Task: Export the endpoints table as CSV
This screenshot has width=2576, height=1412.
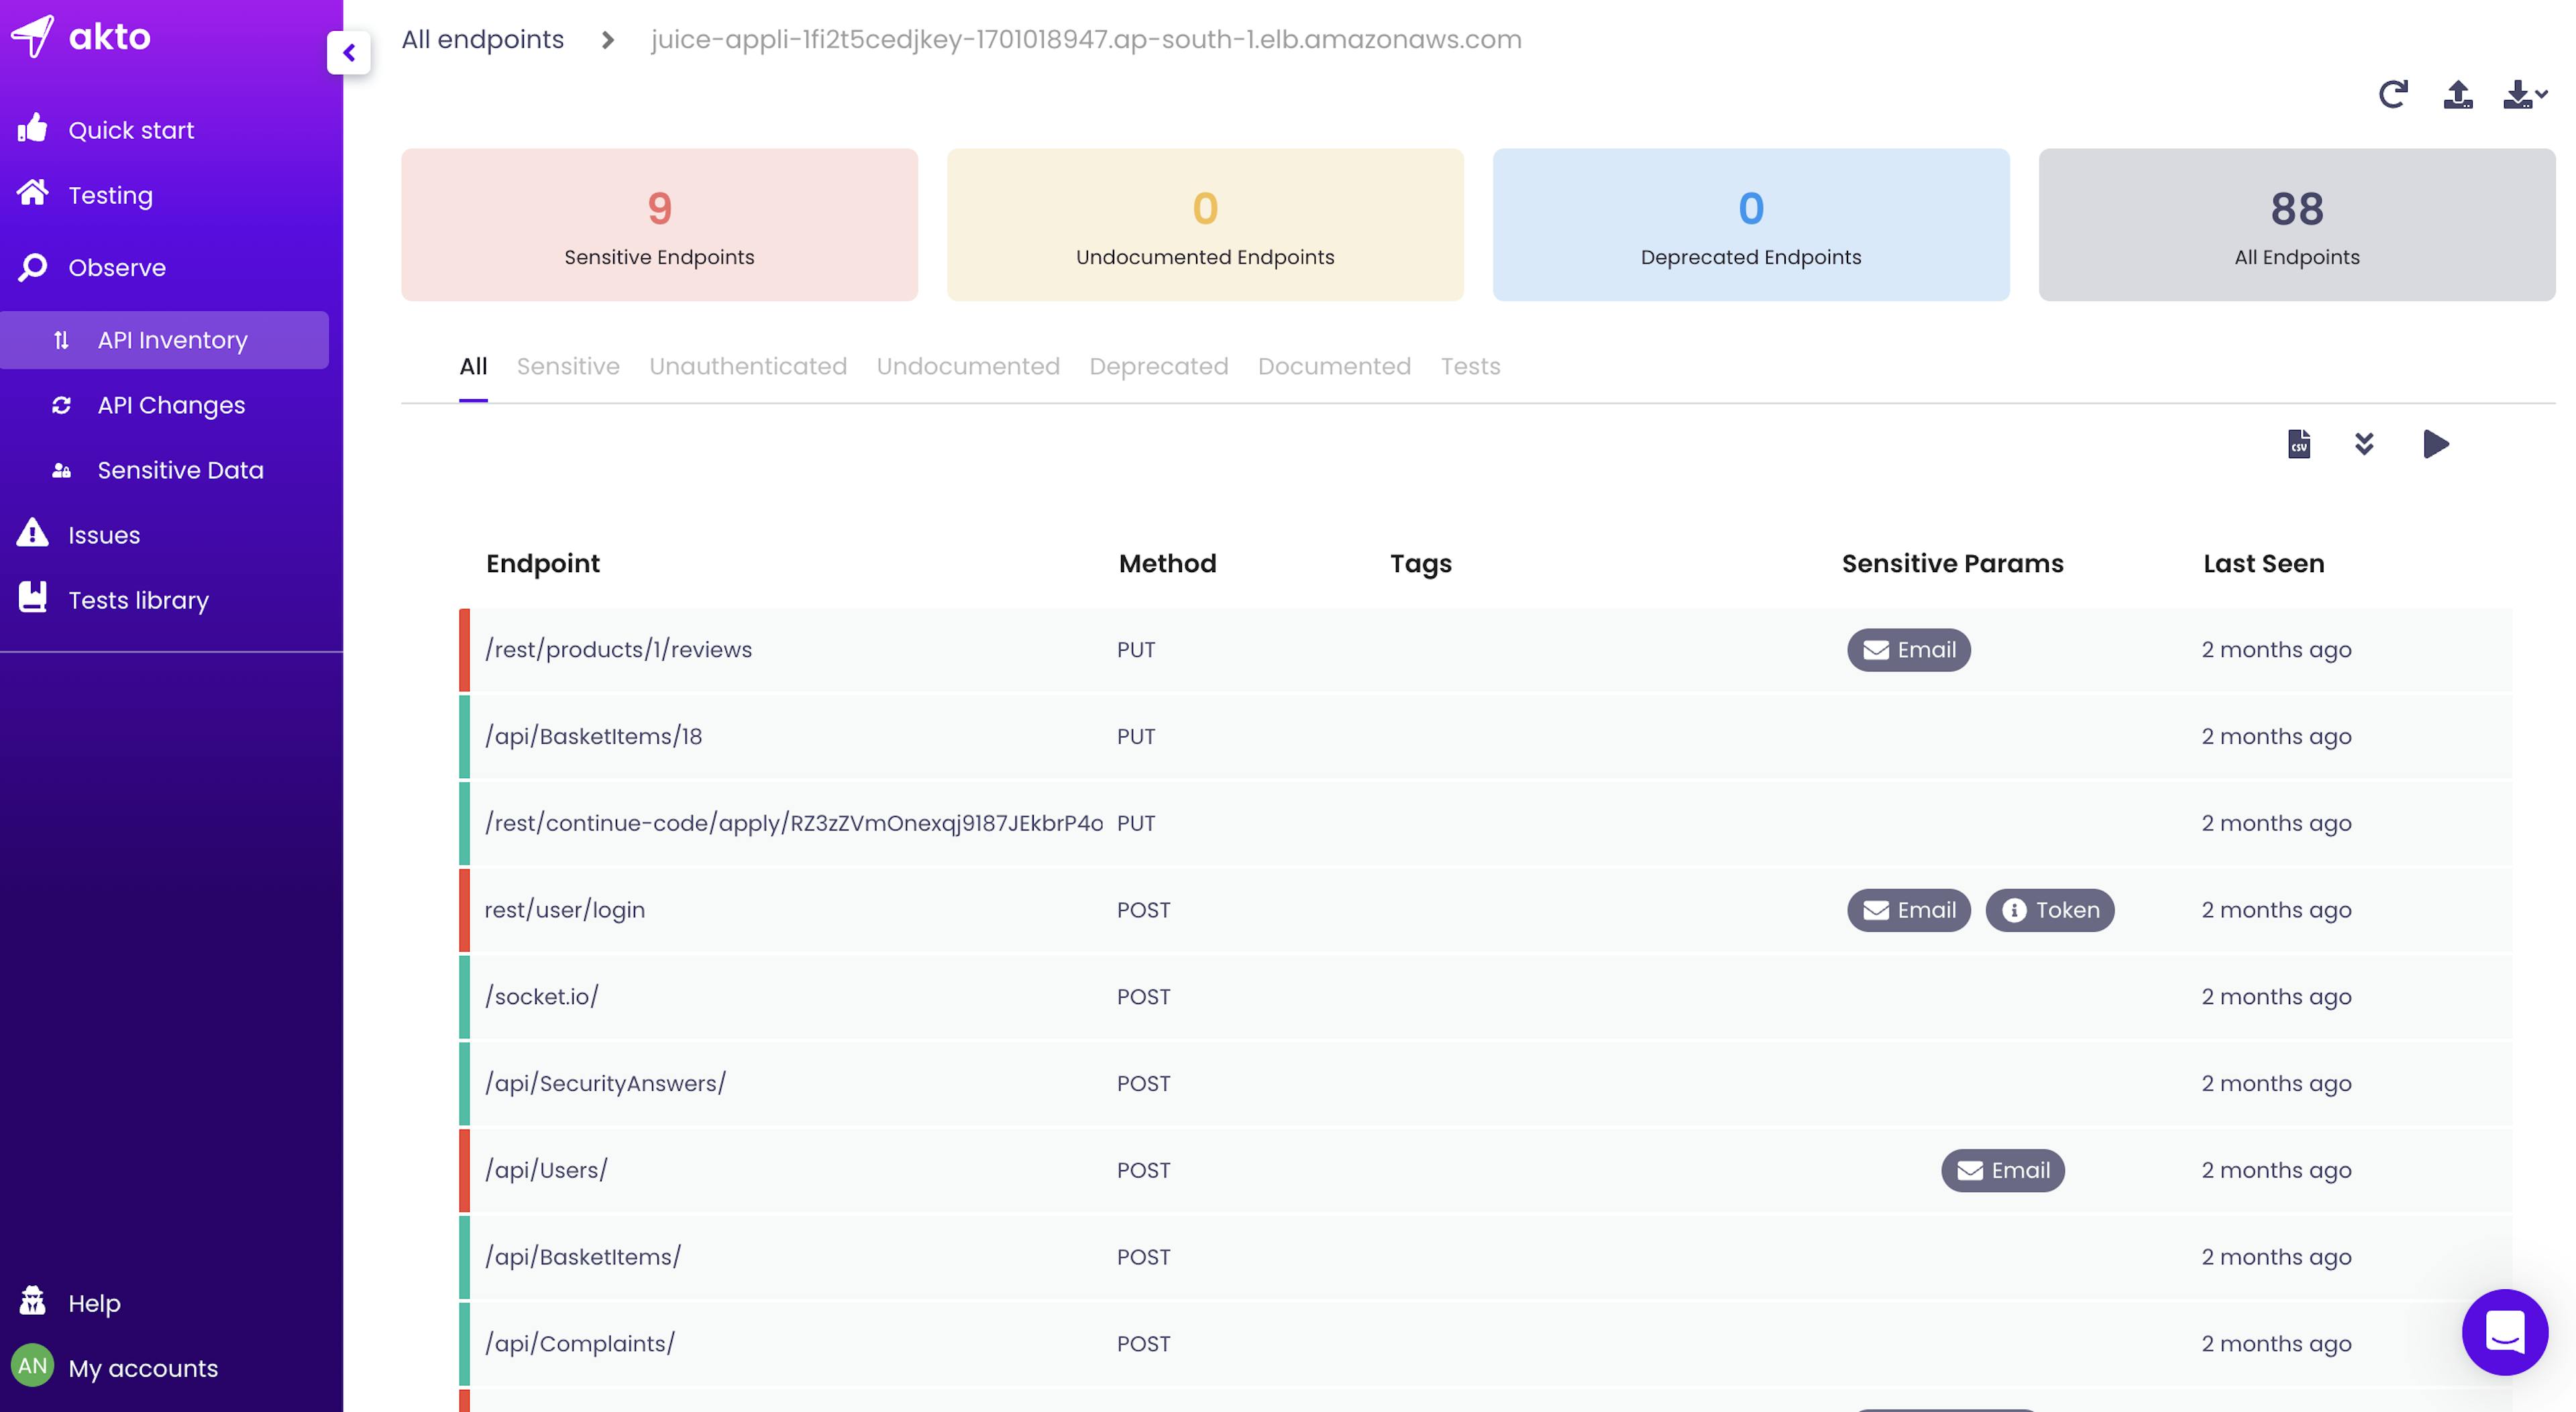Action: point(2298,443)
